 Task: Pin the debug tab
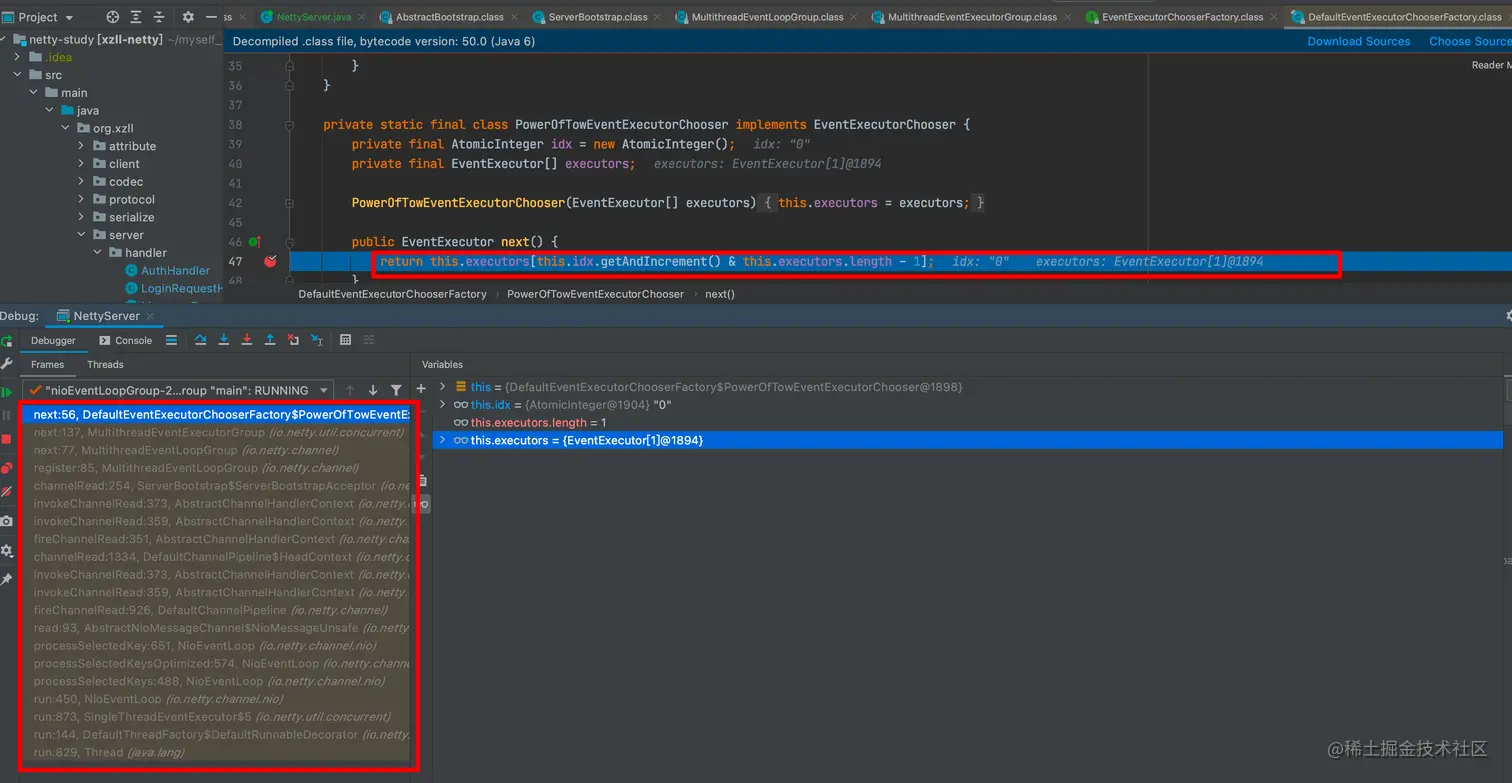pyautogui.click(x=7, y=579)
